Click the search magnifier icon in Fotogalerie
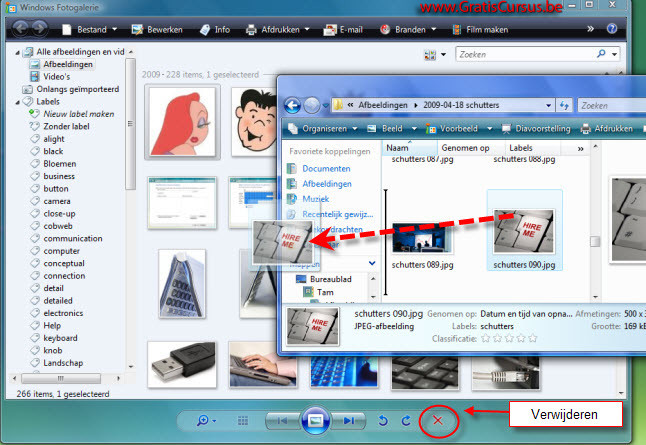The image size is (646, 445). [x=601, y=54]
